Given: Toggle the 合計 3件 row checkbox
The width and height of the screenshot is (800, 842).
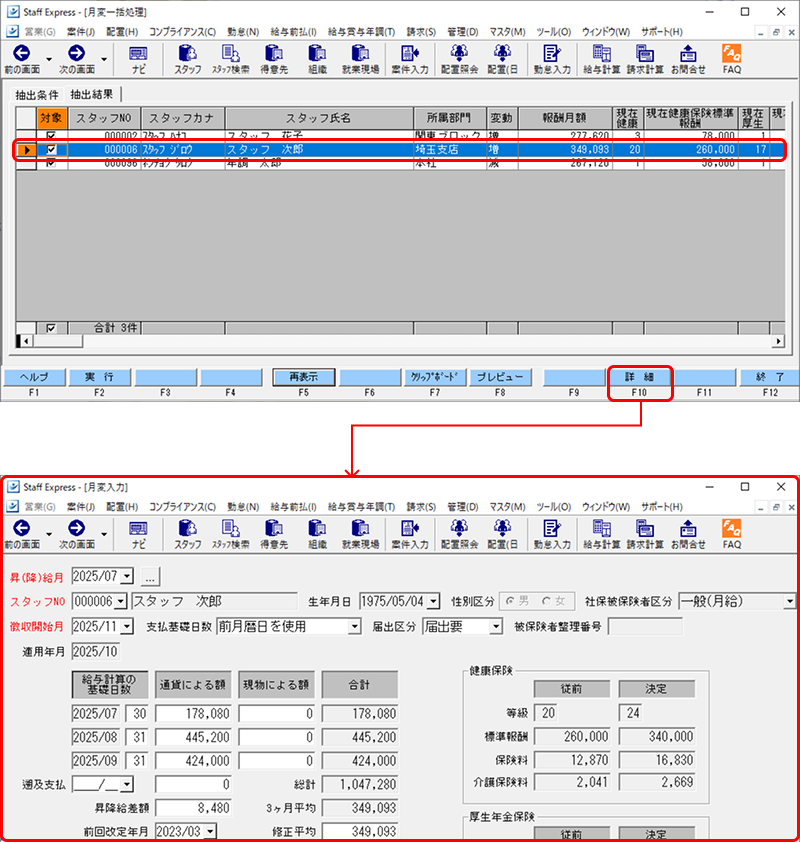Looking at the screenshot, I should point(51,328).
